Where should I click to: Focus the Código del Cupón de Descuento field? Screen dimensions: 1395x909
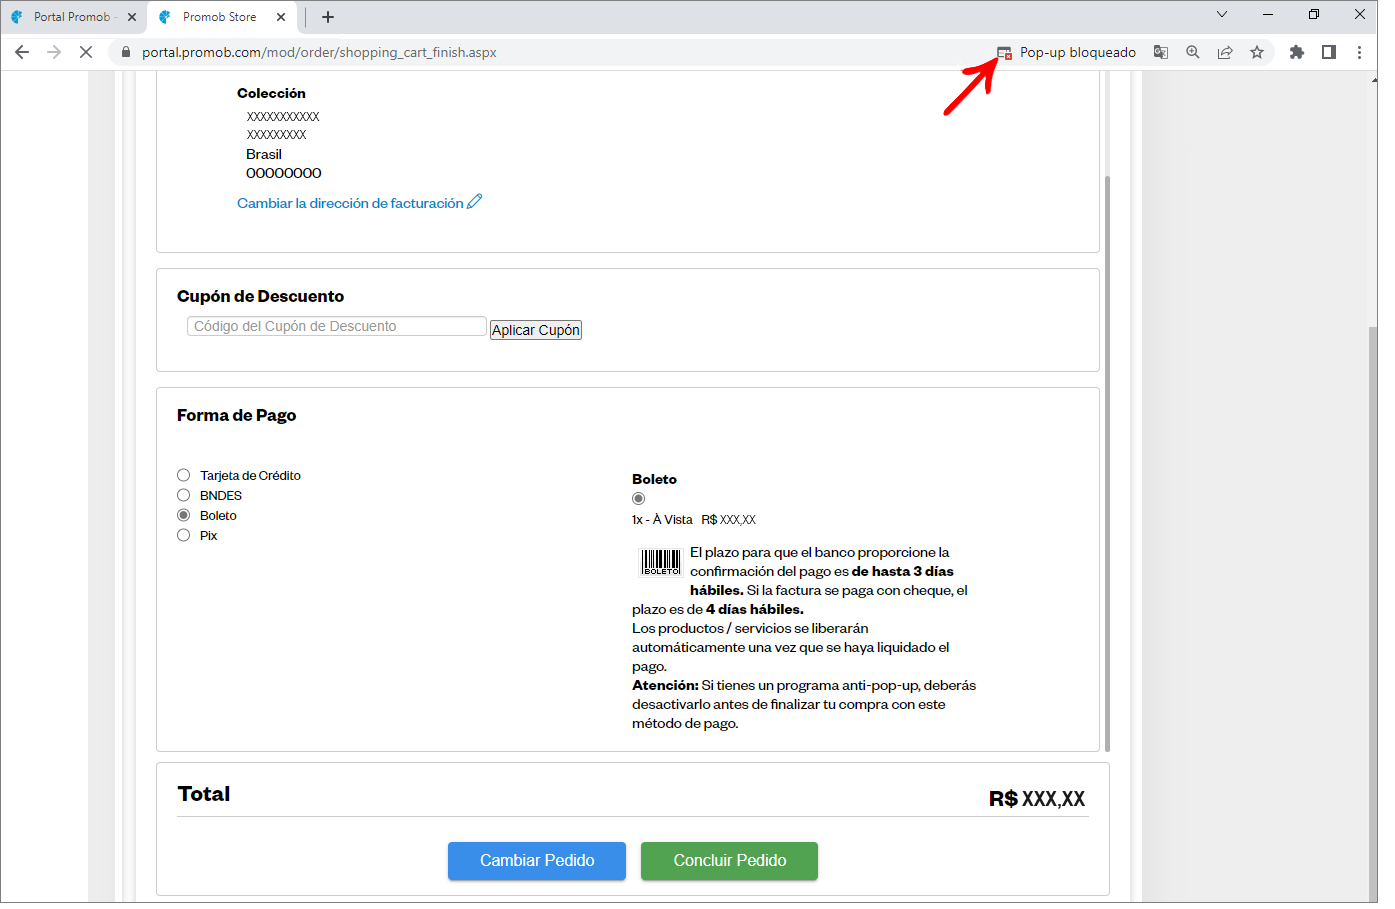[337, 326]
